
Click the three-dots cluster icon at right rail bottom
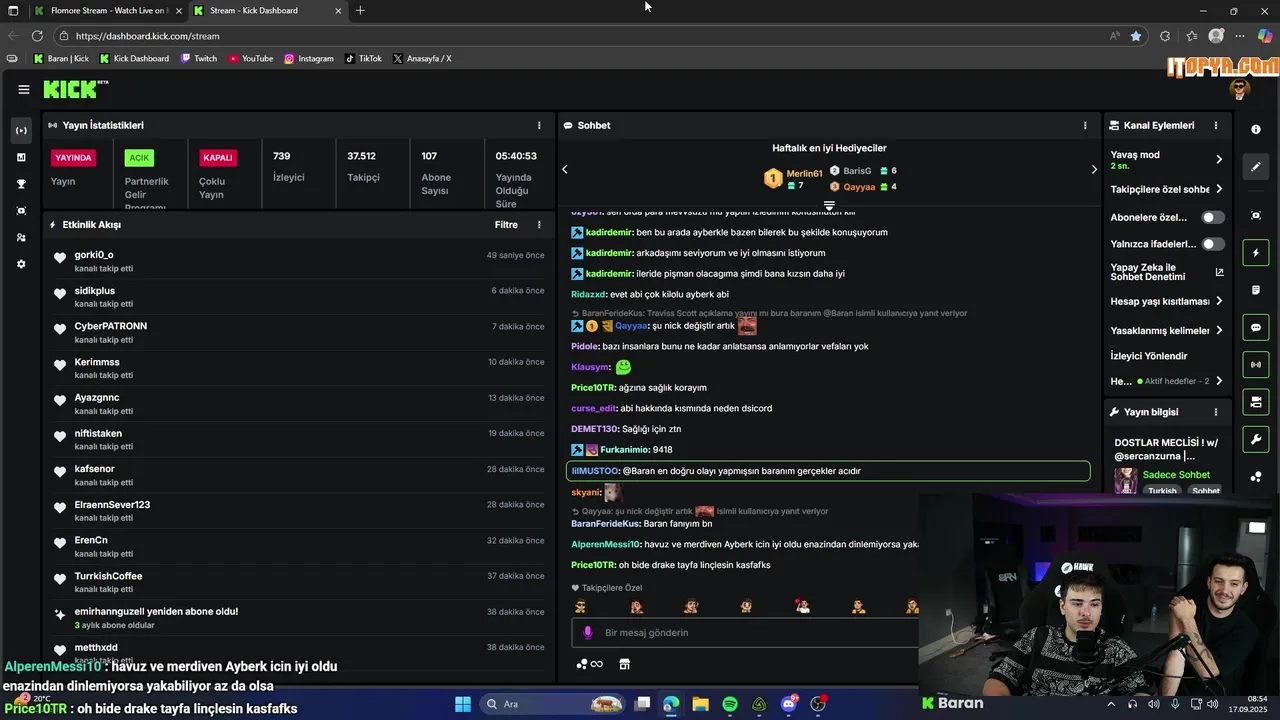pyautogui.click(x=1256, y=477)
